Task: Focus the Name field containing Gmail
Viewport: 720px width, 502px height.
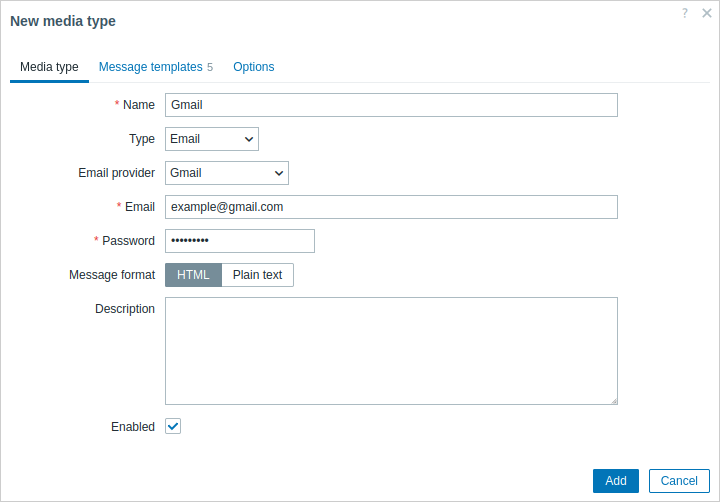Action: pyautogui.click(x=391, y=105)
